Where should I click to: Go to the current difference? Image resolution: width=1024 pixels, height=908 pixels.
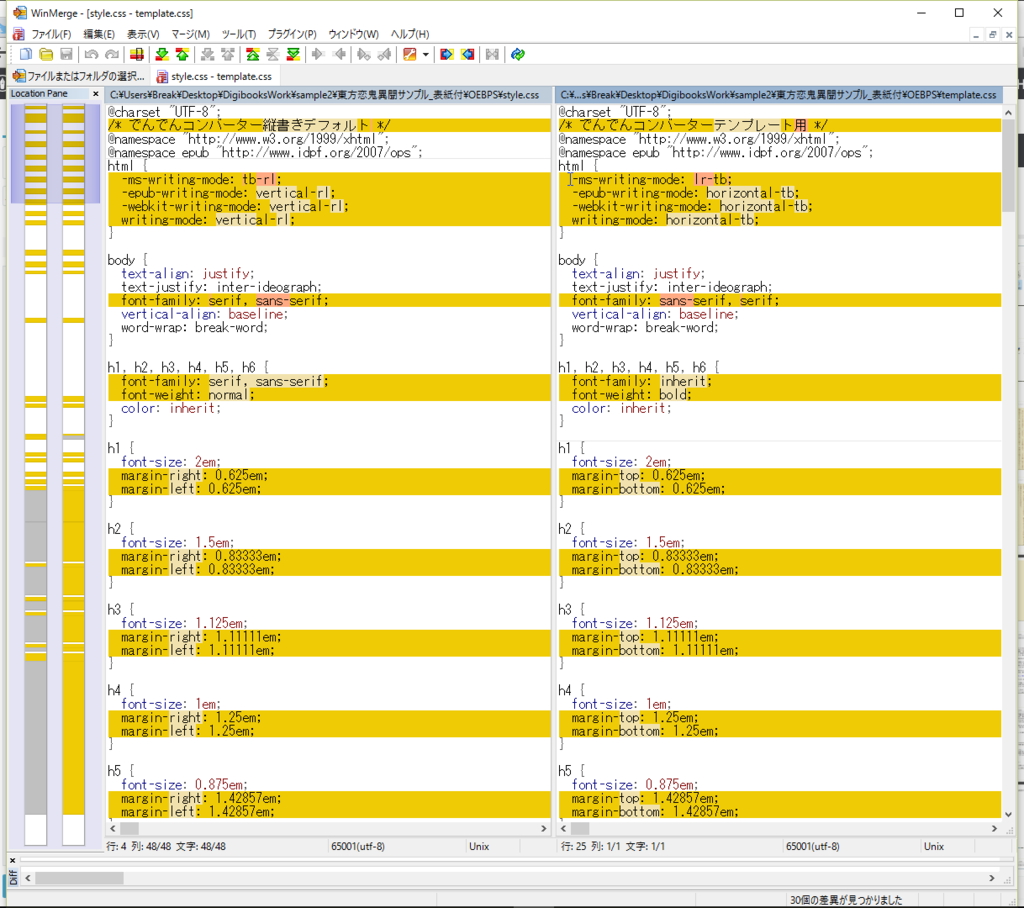click(273, 54)
